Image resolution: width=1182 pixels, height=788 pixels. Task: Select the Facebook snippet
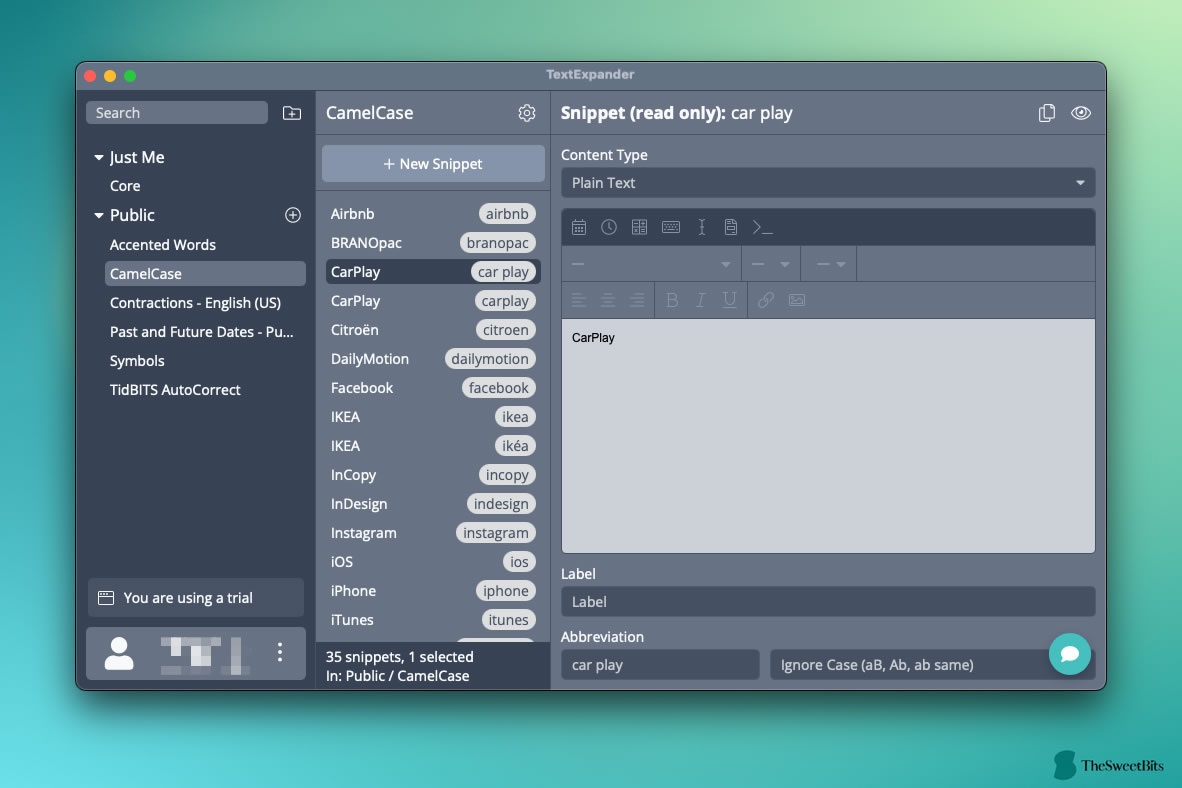(433, 388)
